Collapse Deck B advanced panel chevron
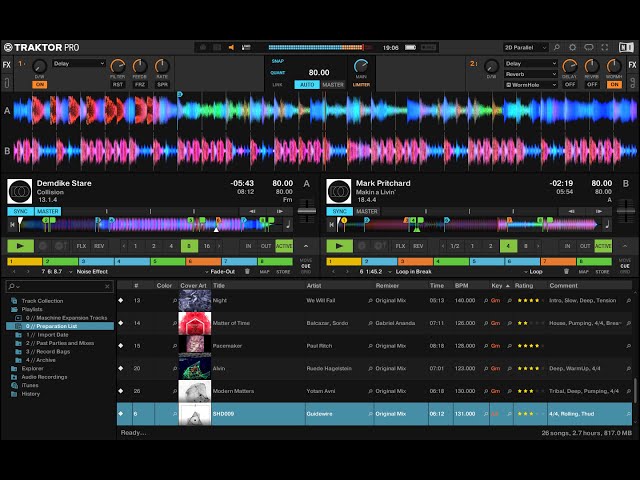Image resolution: width=640 pixels, height=480 pixels. pos(624,246)
